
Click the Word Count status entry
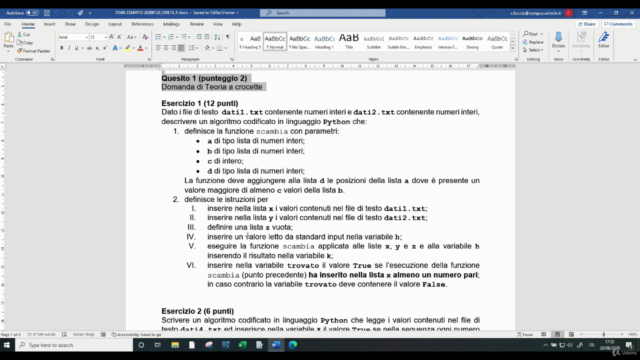[x=41, y=334]
